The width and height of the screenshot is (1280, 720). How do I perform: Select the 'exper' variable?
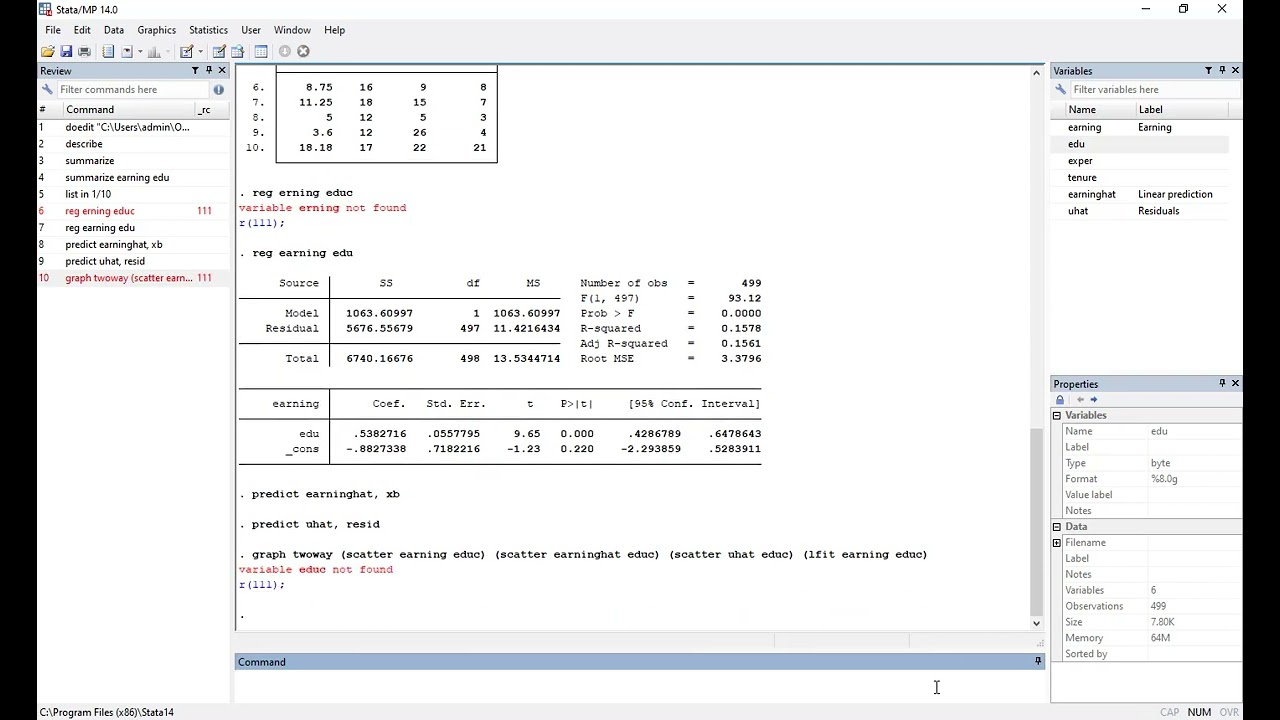point(1079,161)
